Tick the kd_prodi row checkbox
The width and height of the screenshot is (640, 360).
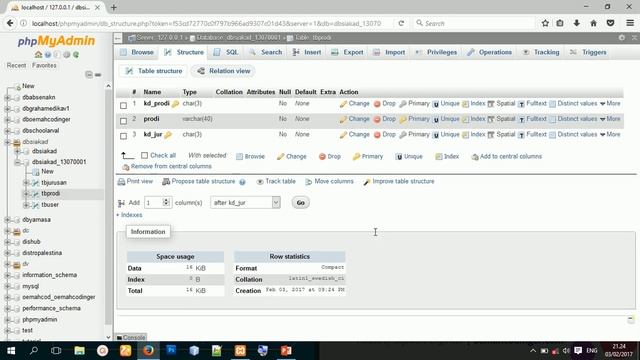click(x=123, y=105)
